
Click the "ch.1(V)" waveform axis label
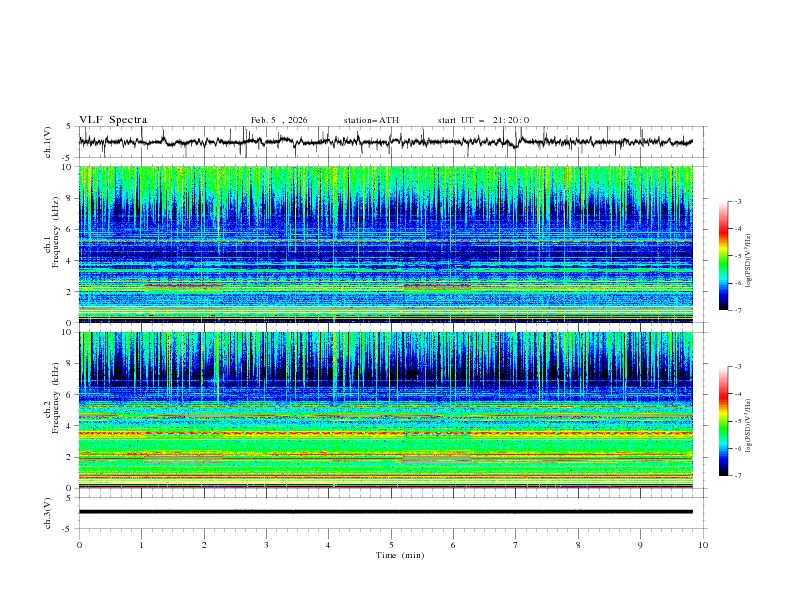[x=48, y=142]
